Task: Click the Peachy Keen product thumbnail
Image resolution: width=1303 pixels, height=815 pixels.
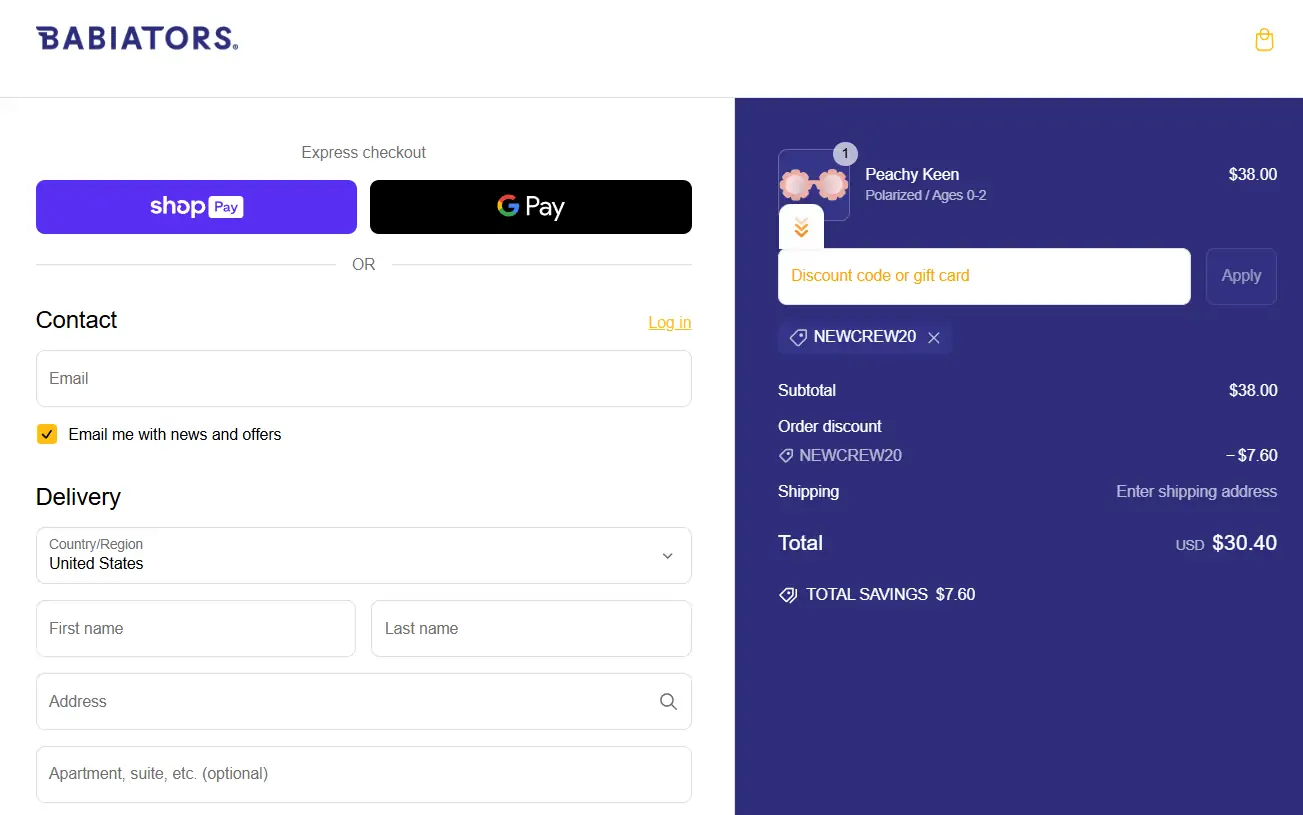Action: point(814,185)
